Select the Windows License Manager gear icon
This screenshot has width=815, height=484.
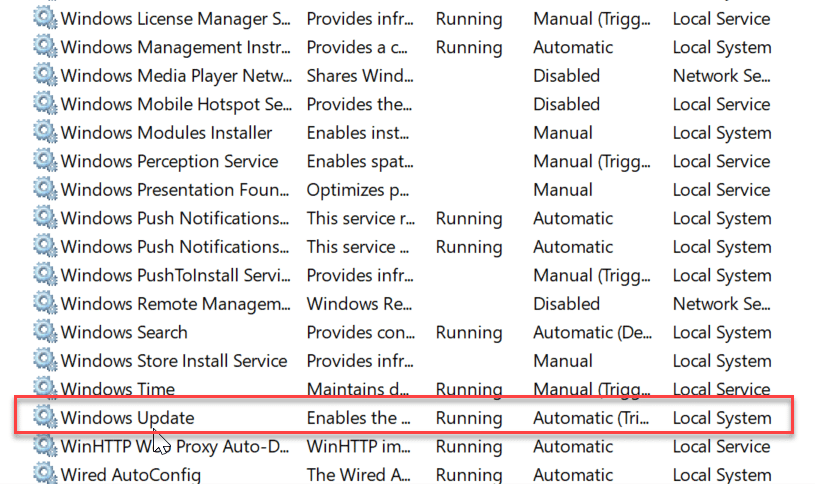pos(45,19)
